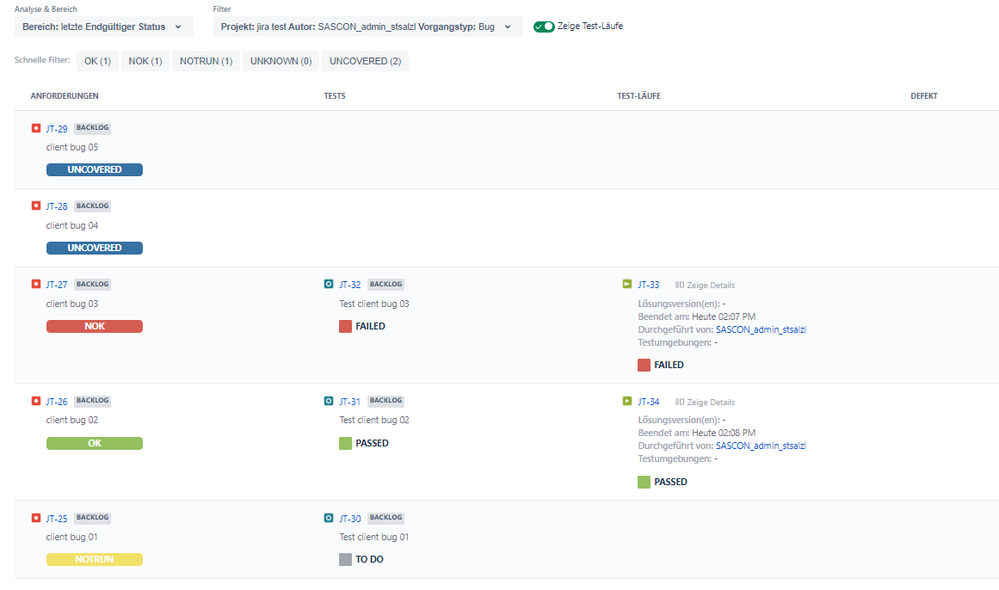Click the UNCOVERED badge under client bug 04
The width and height of the screenshot is (999, 590).
pos(94,248)
